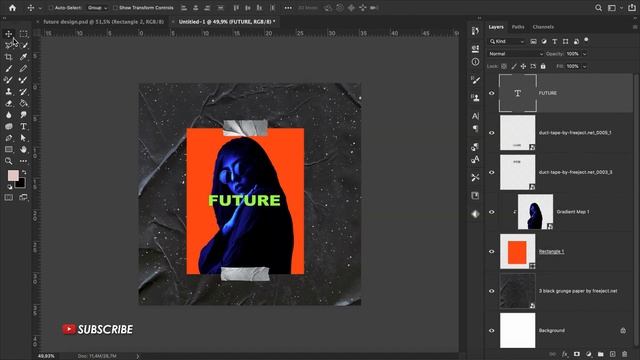The image size is (640, 360).
Task: Select the Move tool in the toolbox
Action: click(9, 34)
